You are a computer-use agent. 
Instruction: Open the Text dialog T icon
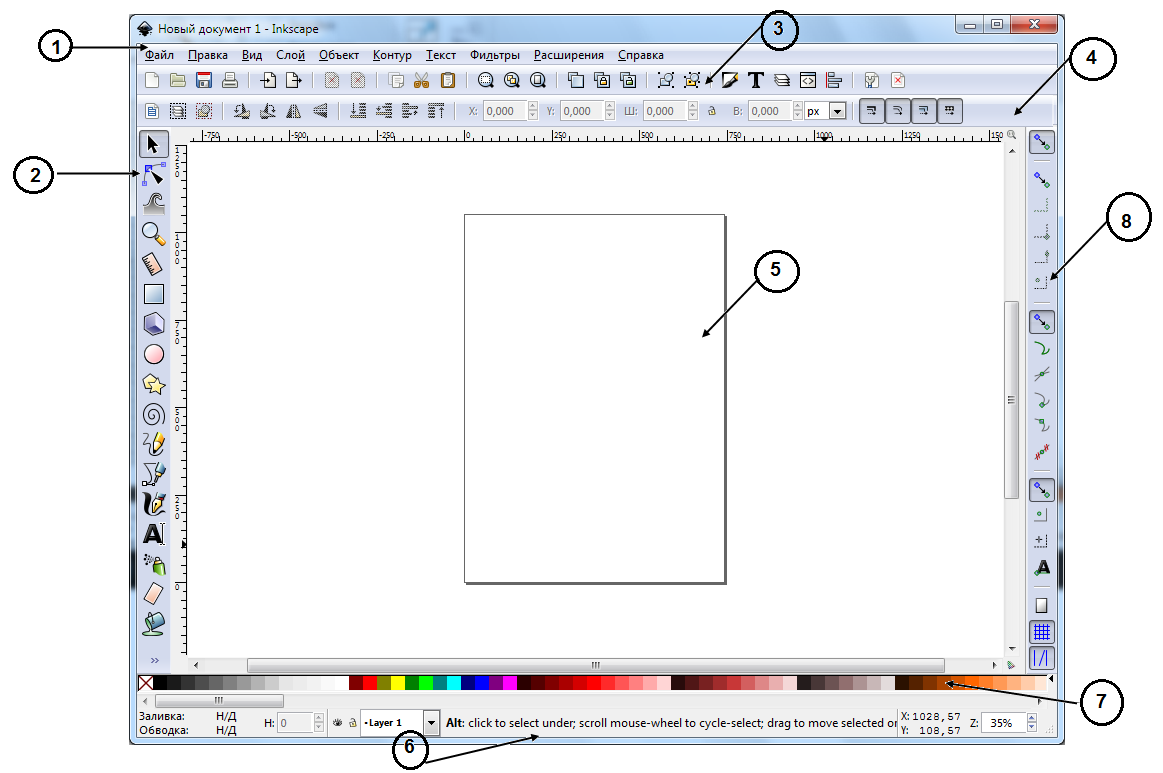(756, 81)
